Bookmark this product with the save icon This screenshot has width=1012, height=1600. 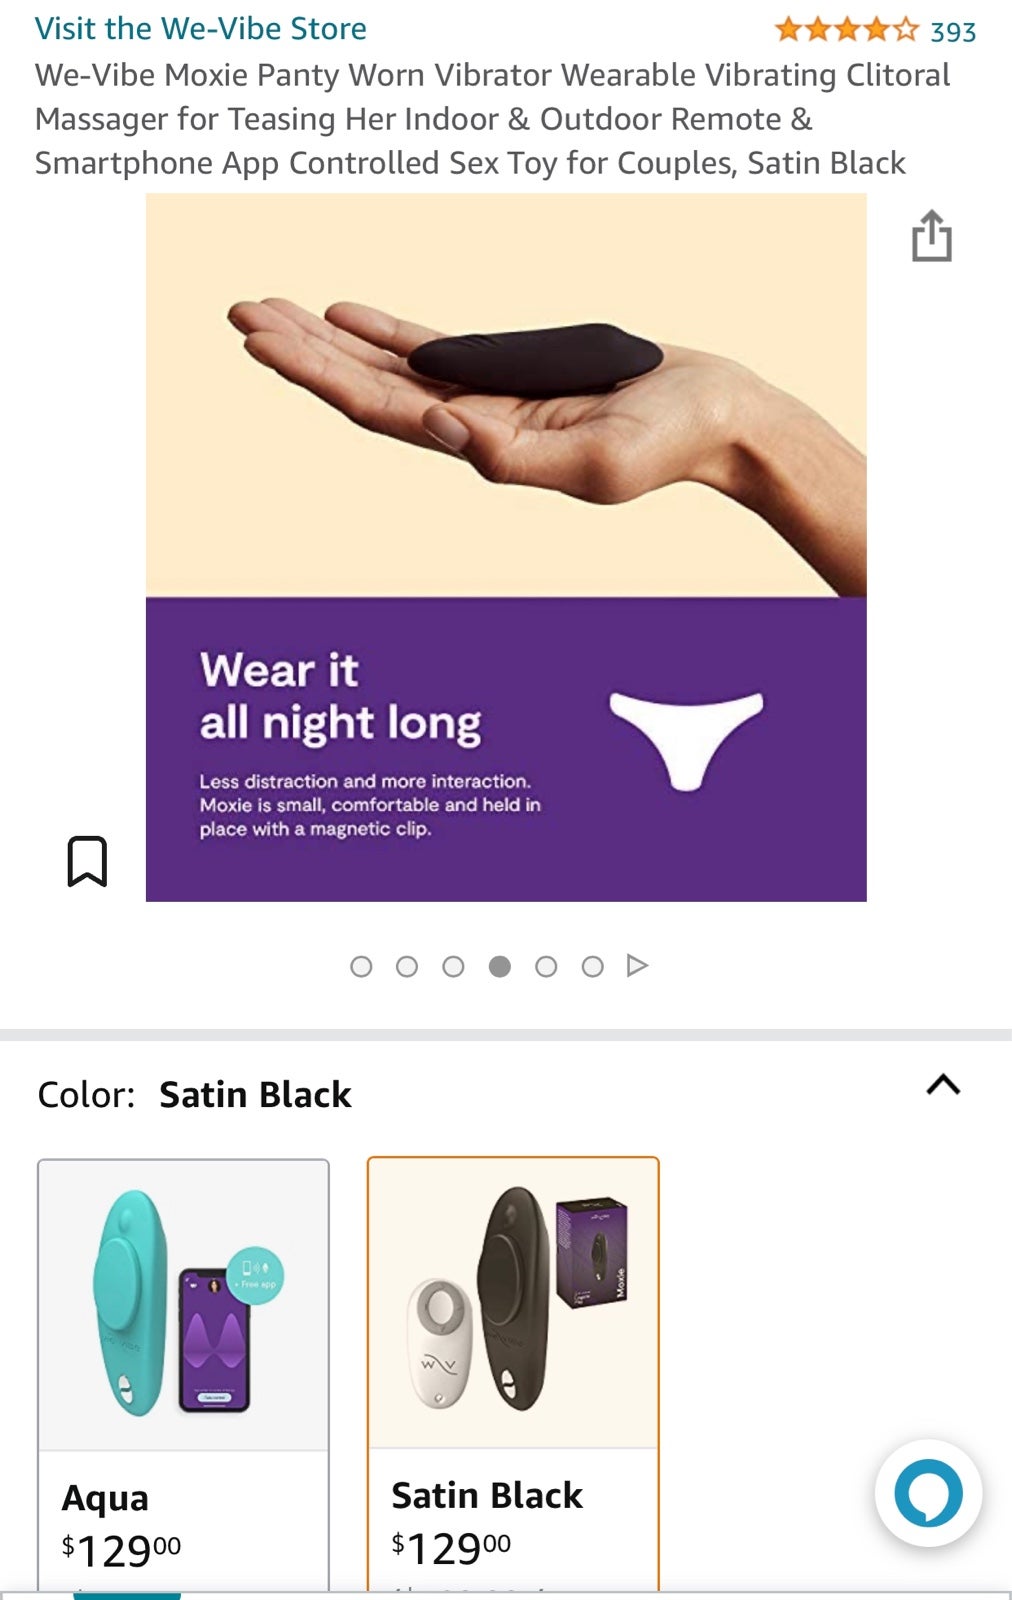click(87, 861)
